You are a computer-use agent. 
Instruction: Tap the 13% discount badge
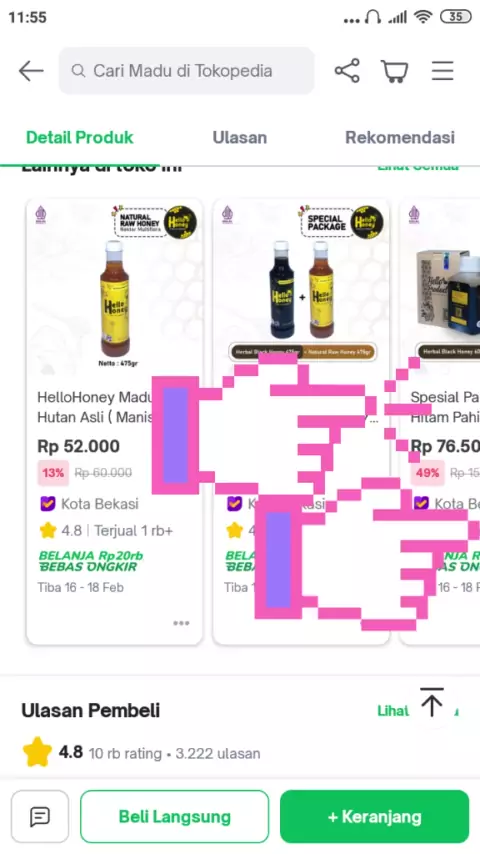tap(53, 472)
